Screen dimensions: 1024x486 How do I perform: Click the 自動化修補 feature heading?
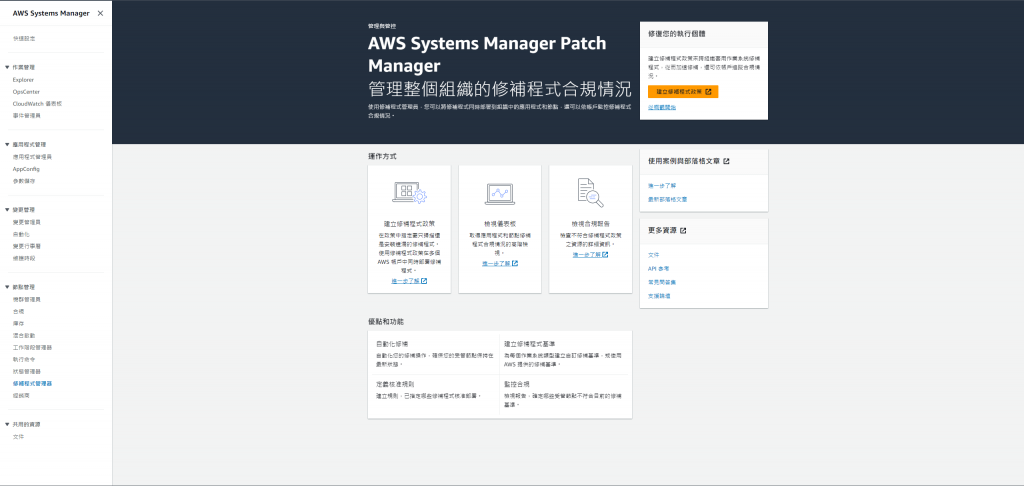(x=392, y=344)
